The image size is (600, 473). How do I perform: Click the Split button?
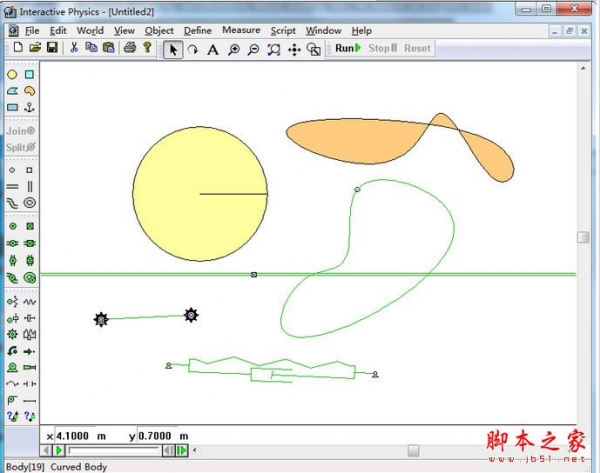click(21, 147)
